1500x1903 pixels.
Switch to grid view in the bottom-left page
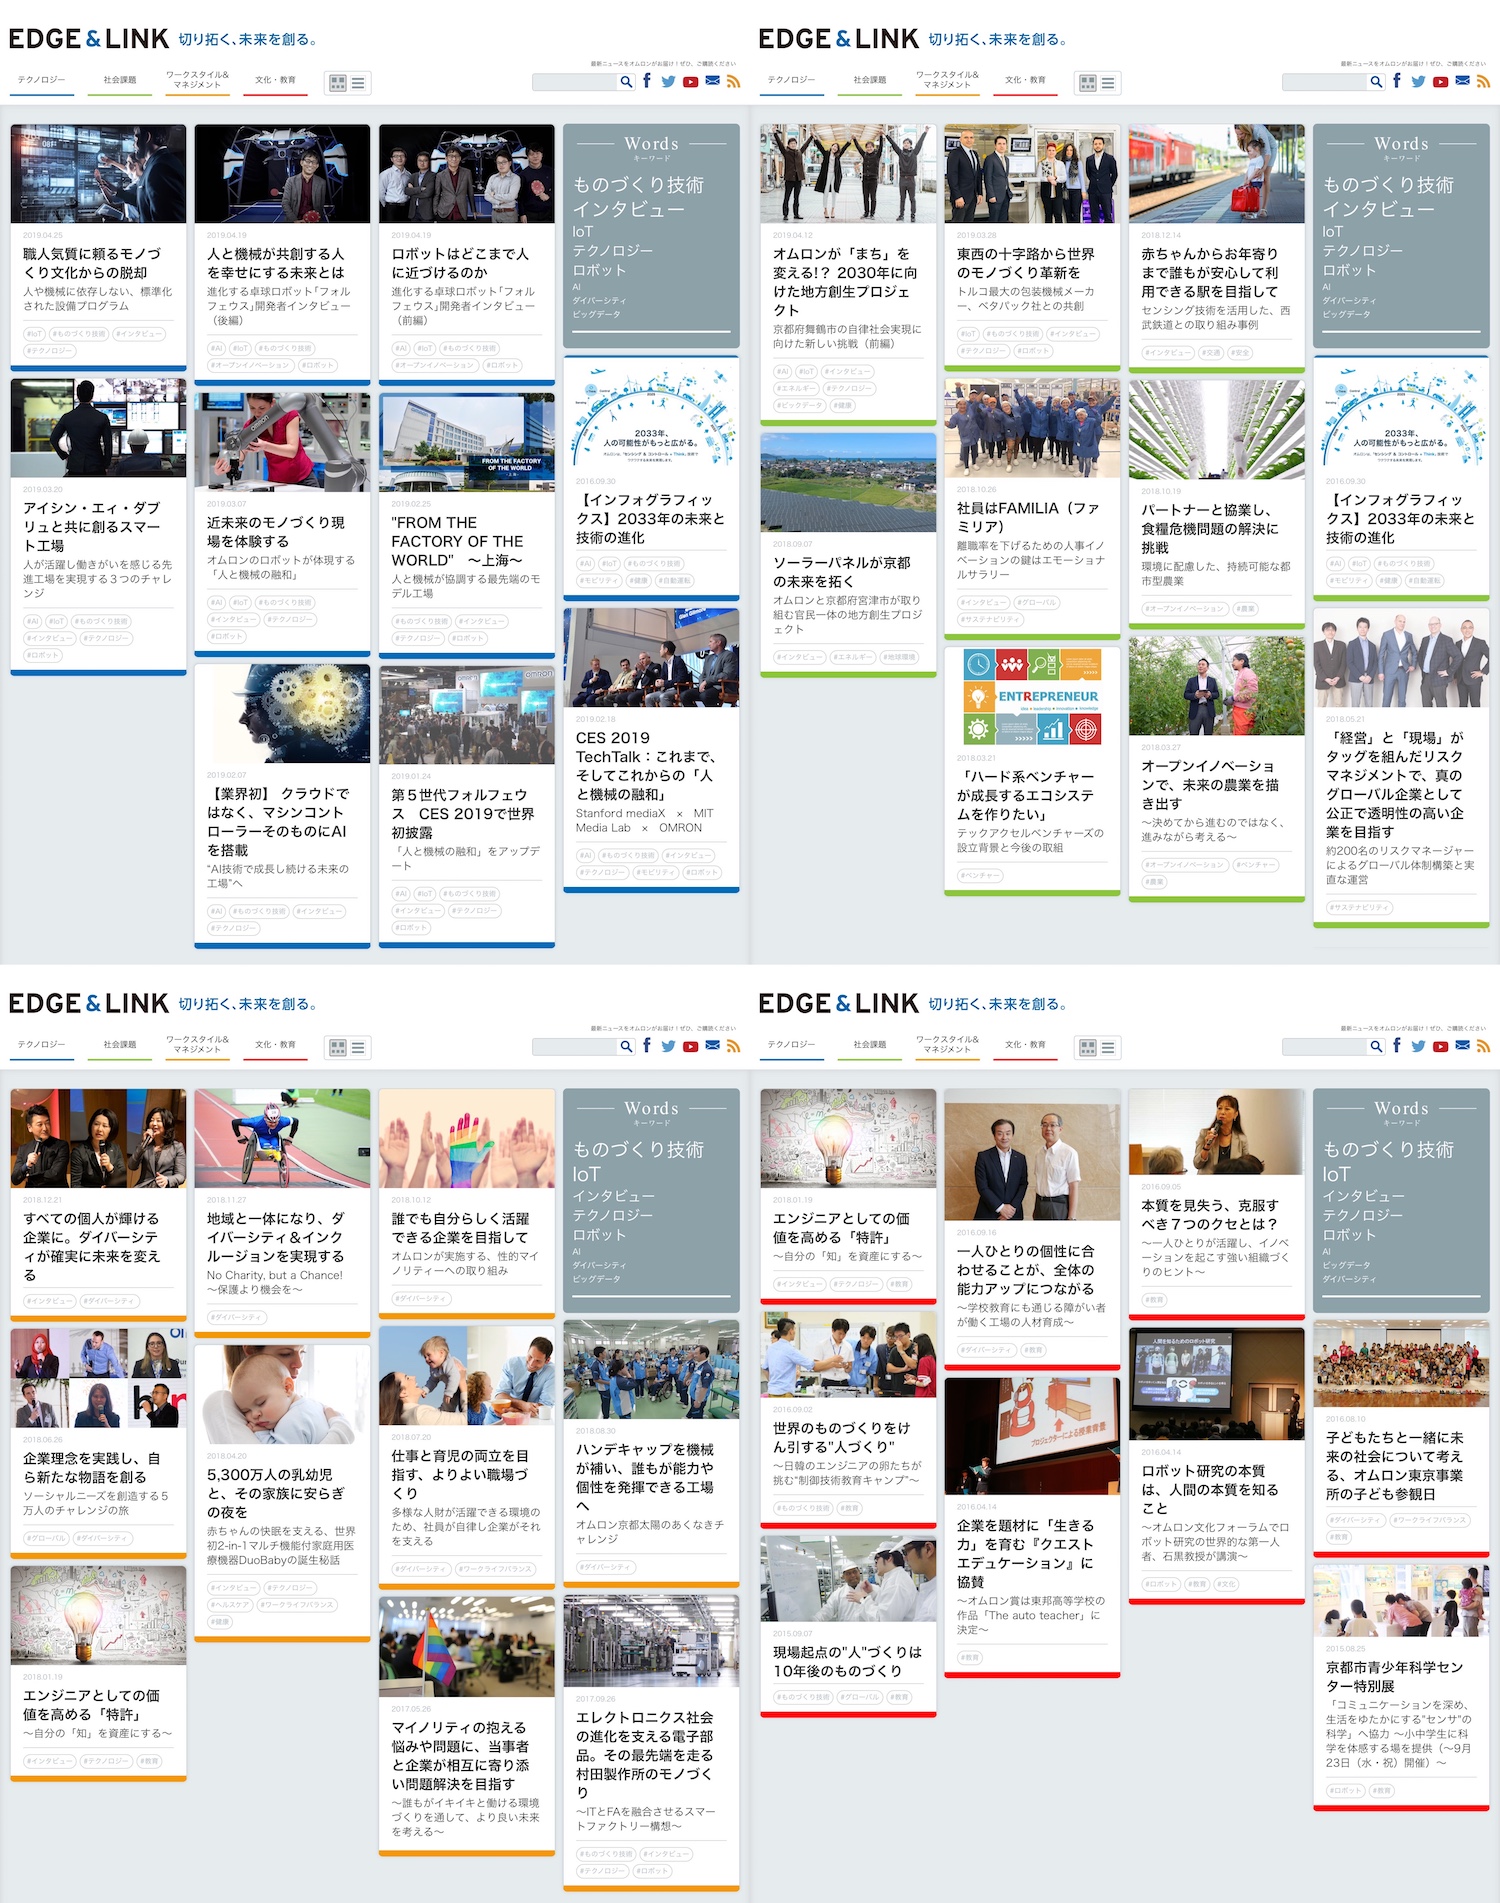(338, 1048)
